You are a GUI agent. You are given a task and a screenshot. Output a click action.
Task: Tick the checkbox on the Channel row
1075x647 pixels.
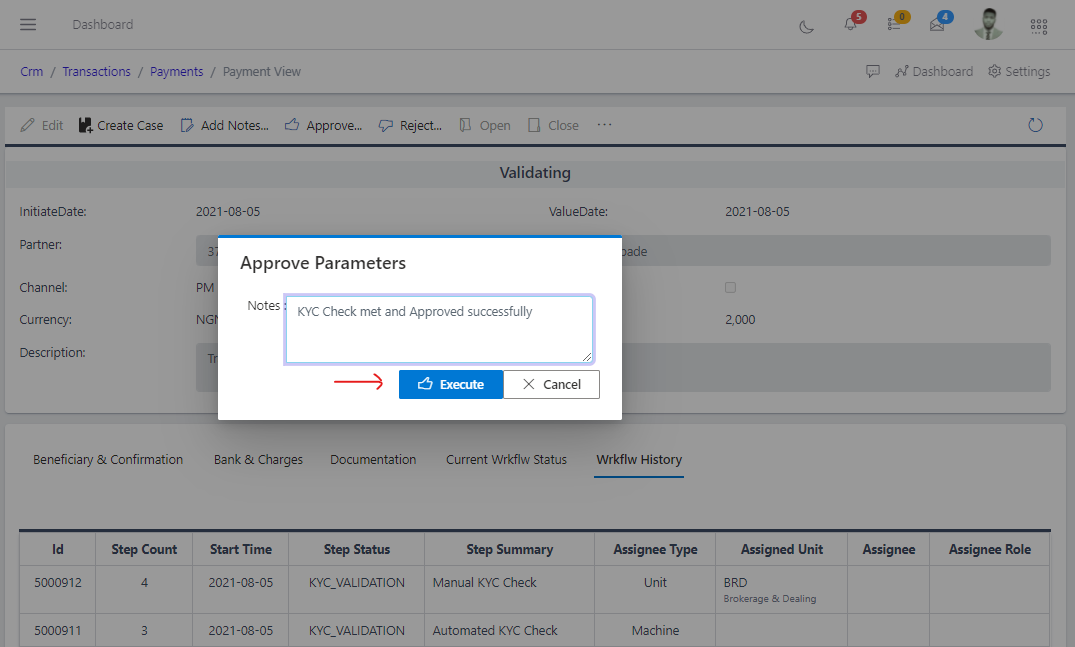[730, 287]
